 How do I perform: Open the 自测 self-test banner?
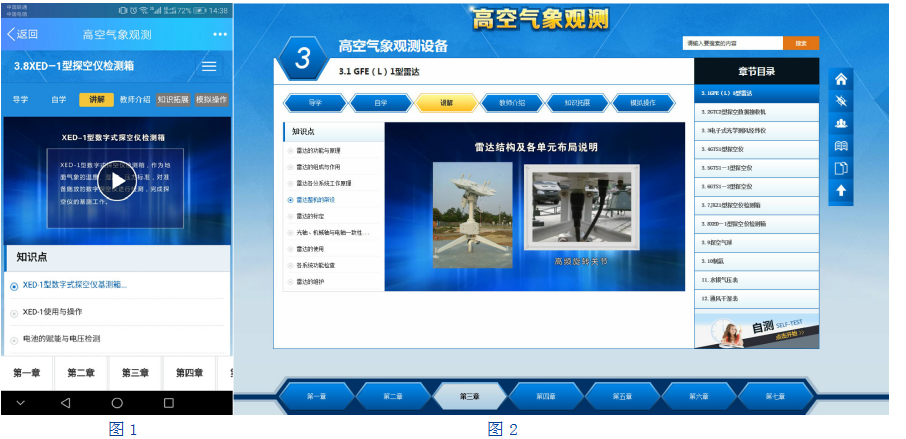click(757, 329)
